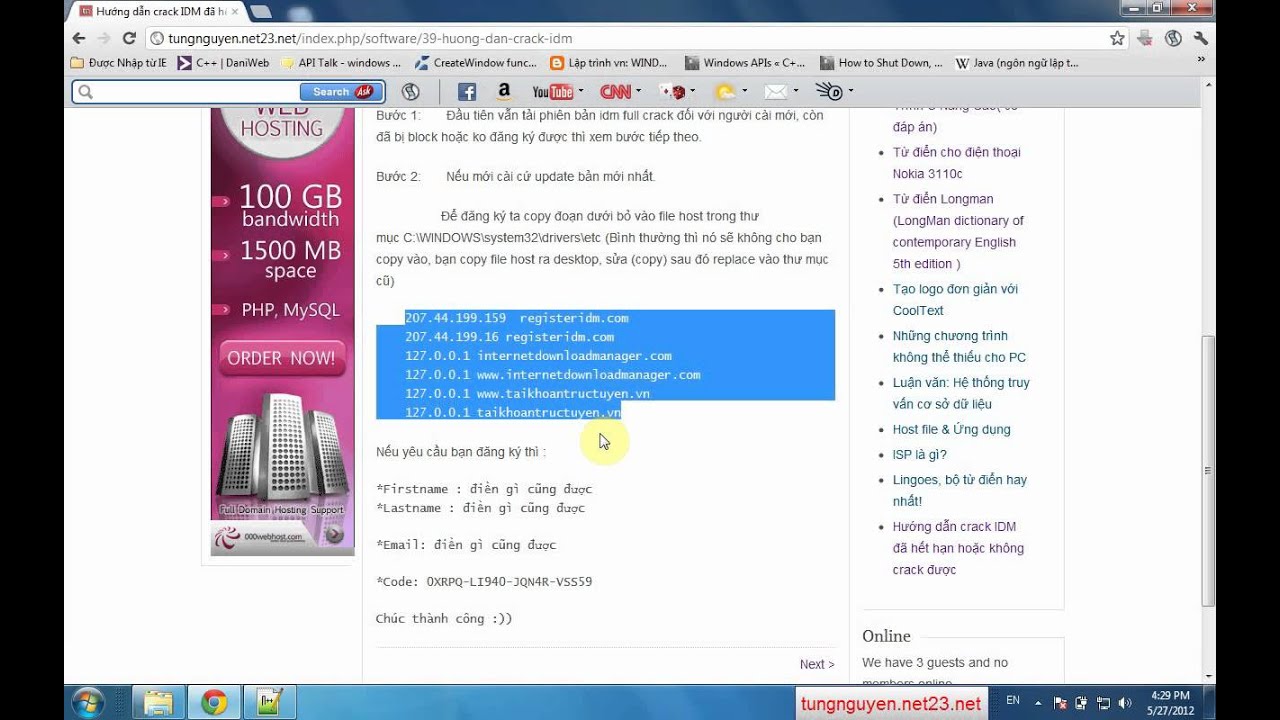Go back with the browser back arrow
1280x720 pixels.
click(80, 38)
